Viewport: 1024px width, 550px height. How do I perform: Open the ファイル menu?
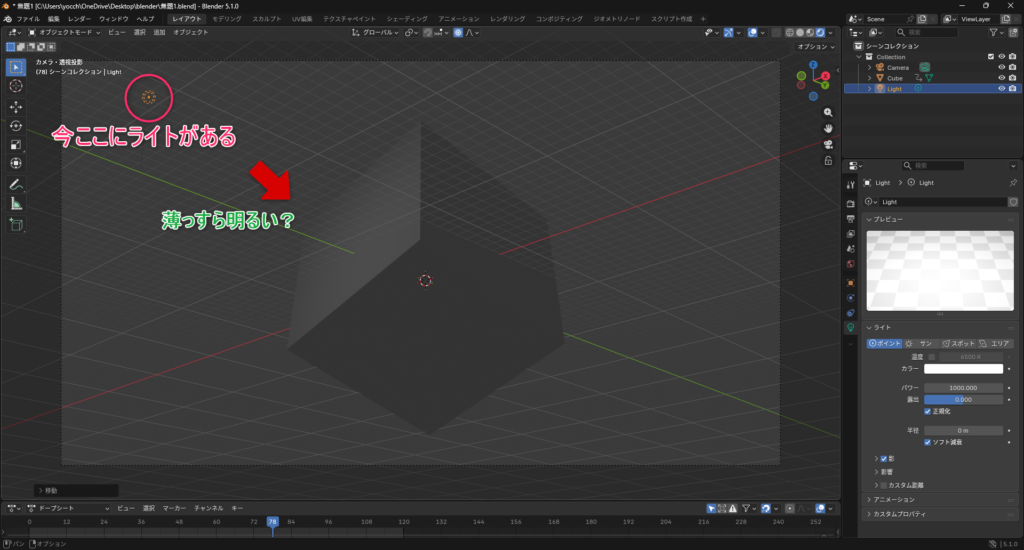[x=27, y=19]
